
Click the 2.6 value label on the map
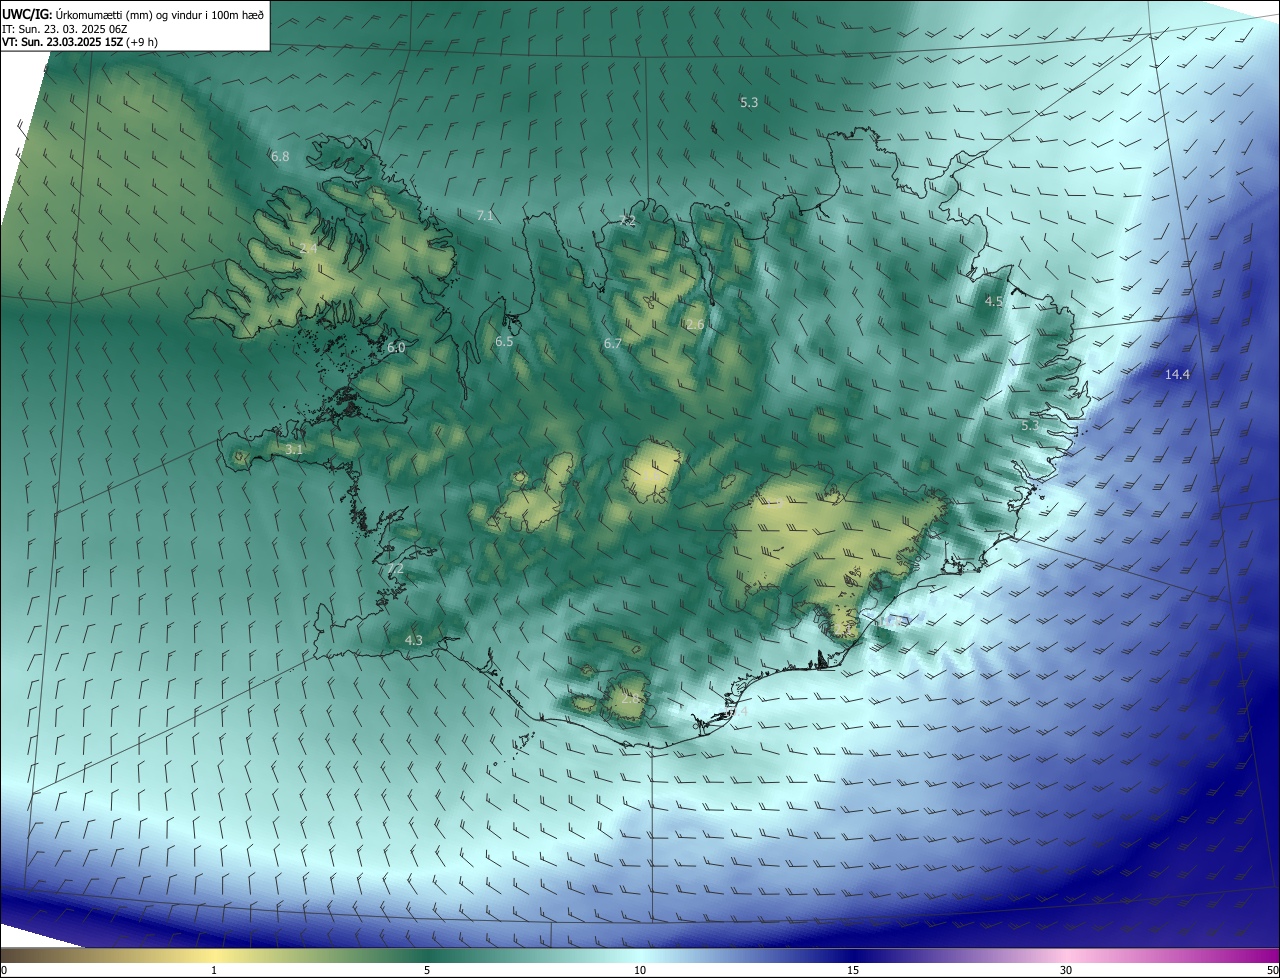point(695,324)
